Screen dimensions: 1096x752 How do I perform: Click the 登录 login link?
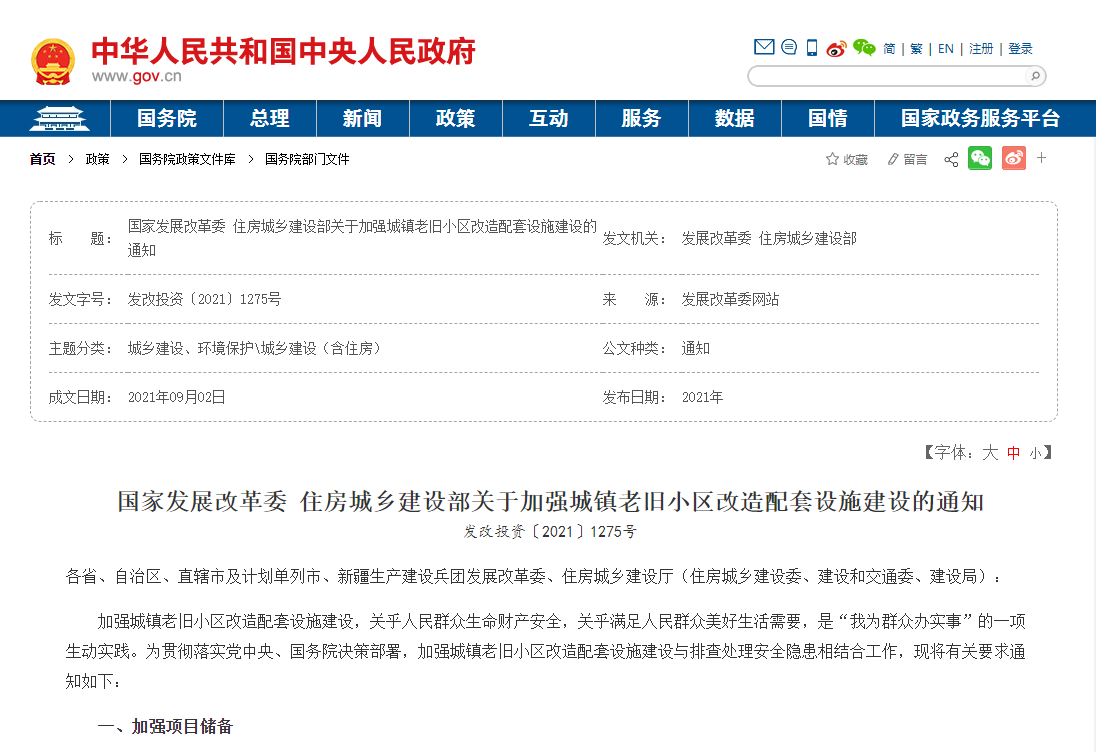[x=1021, y=47]
